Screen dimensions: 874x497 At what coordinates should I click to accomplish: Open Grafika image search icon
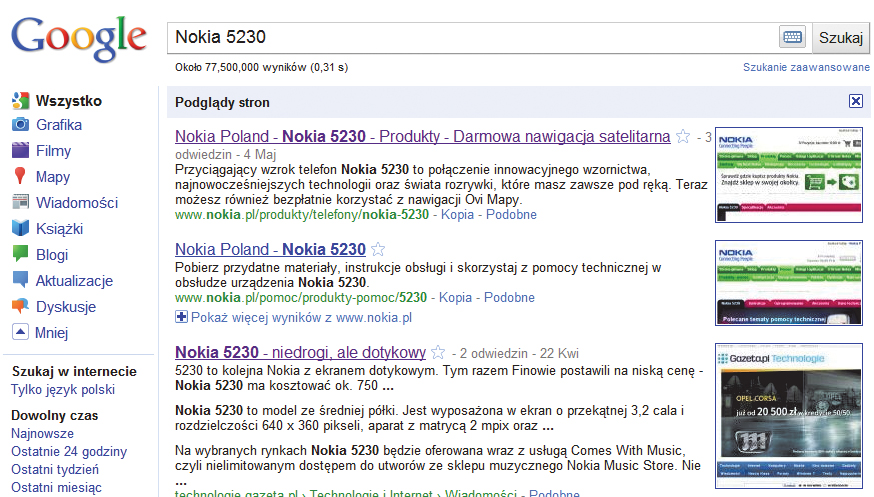coord(20,125)
